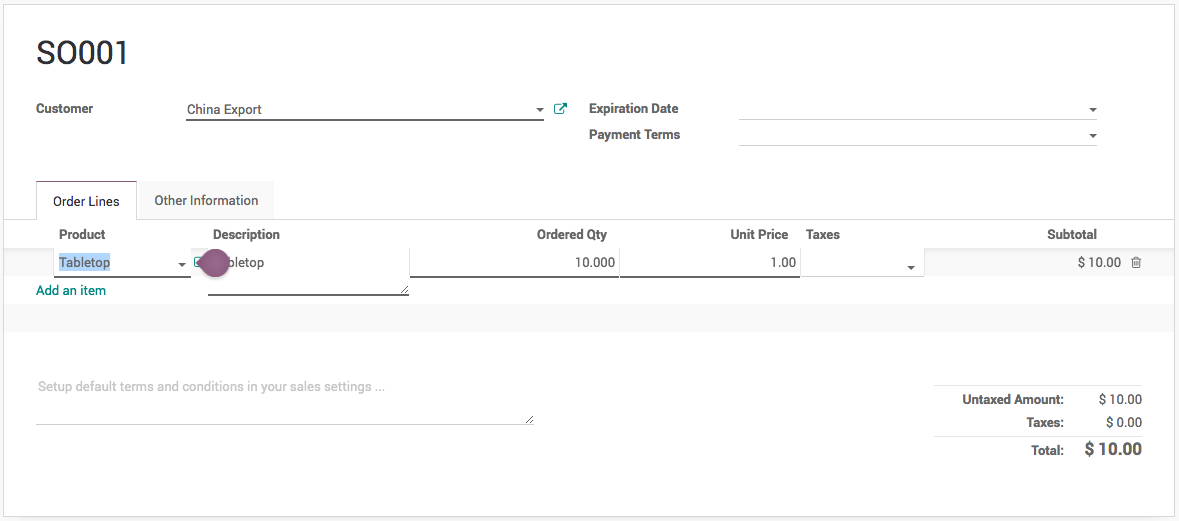This screenshot has width=1179, height=521.
Task: Click the Unit Price field showing 1.00
Action: [x=709, y=263]
